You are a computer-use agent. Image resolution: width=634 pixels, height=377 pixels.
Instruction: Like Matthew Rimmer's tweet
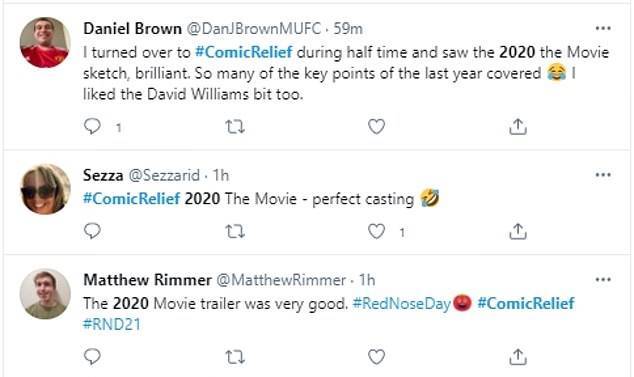point(376,357)
